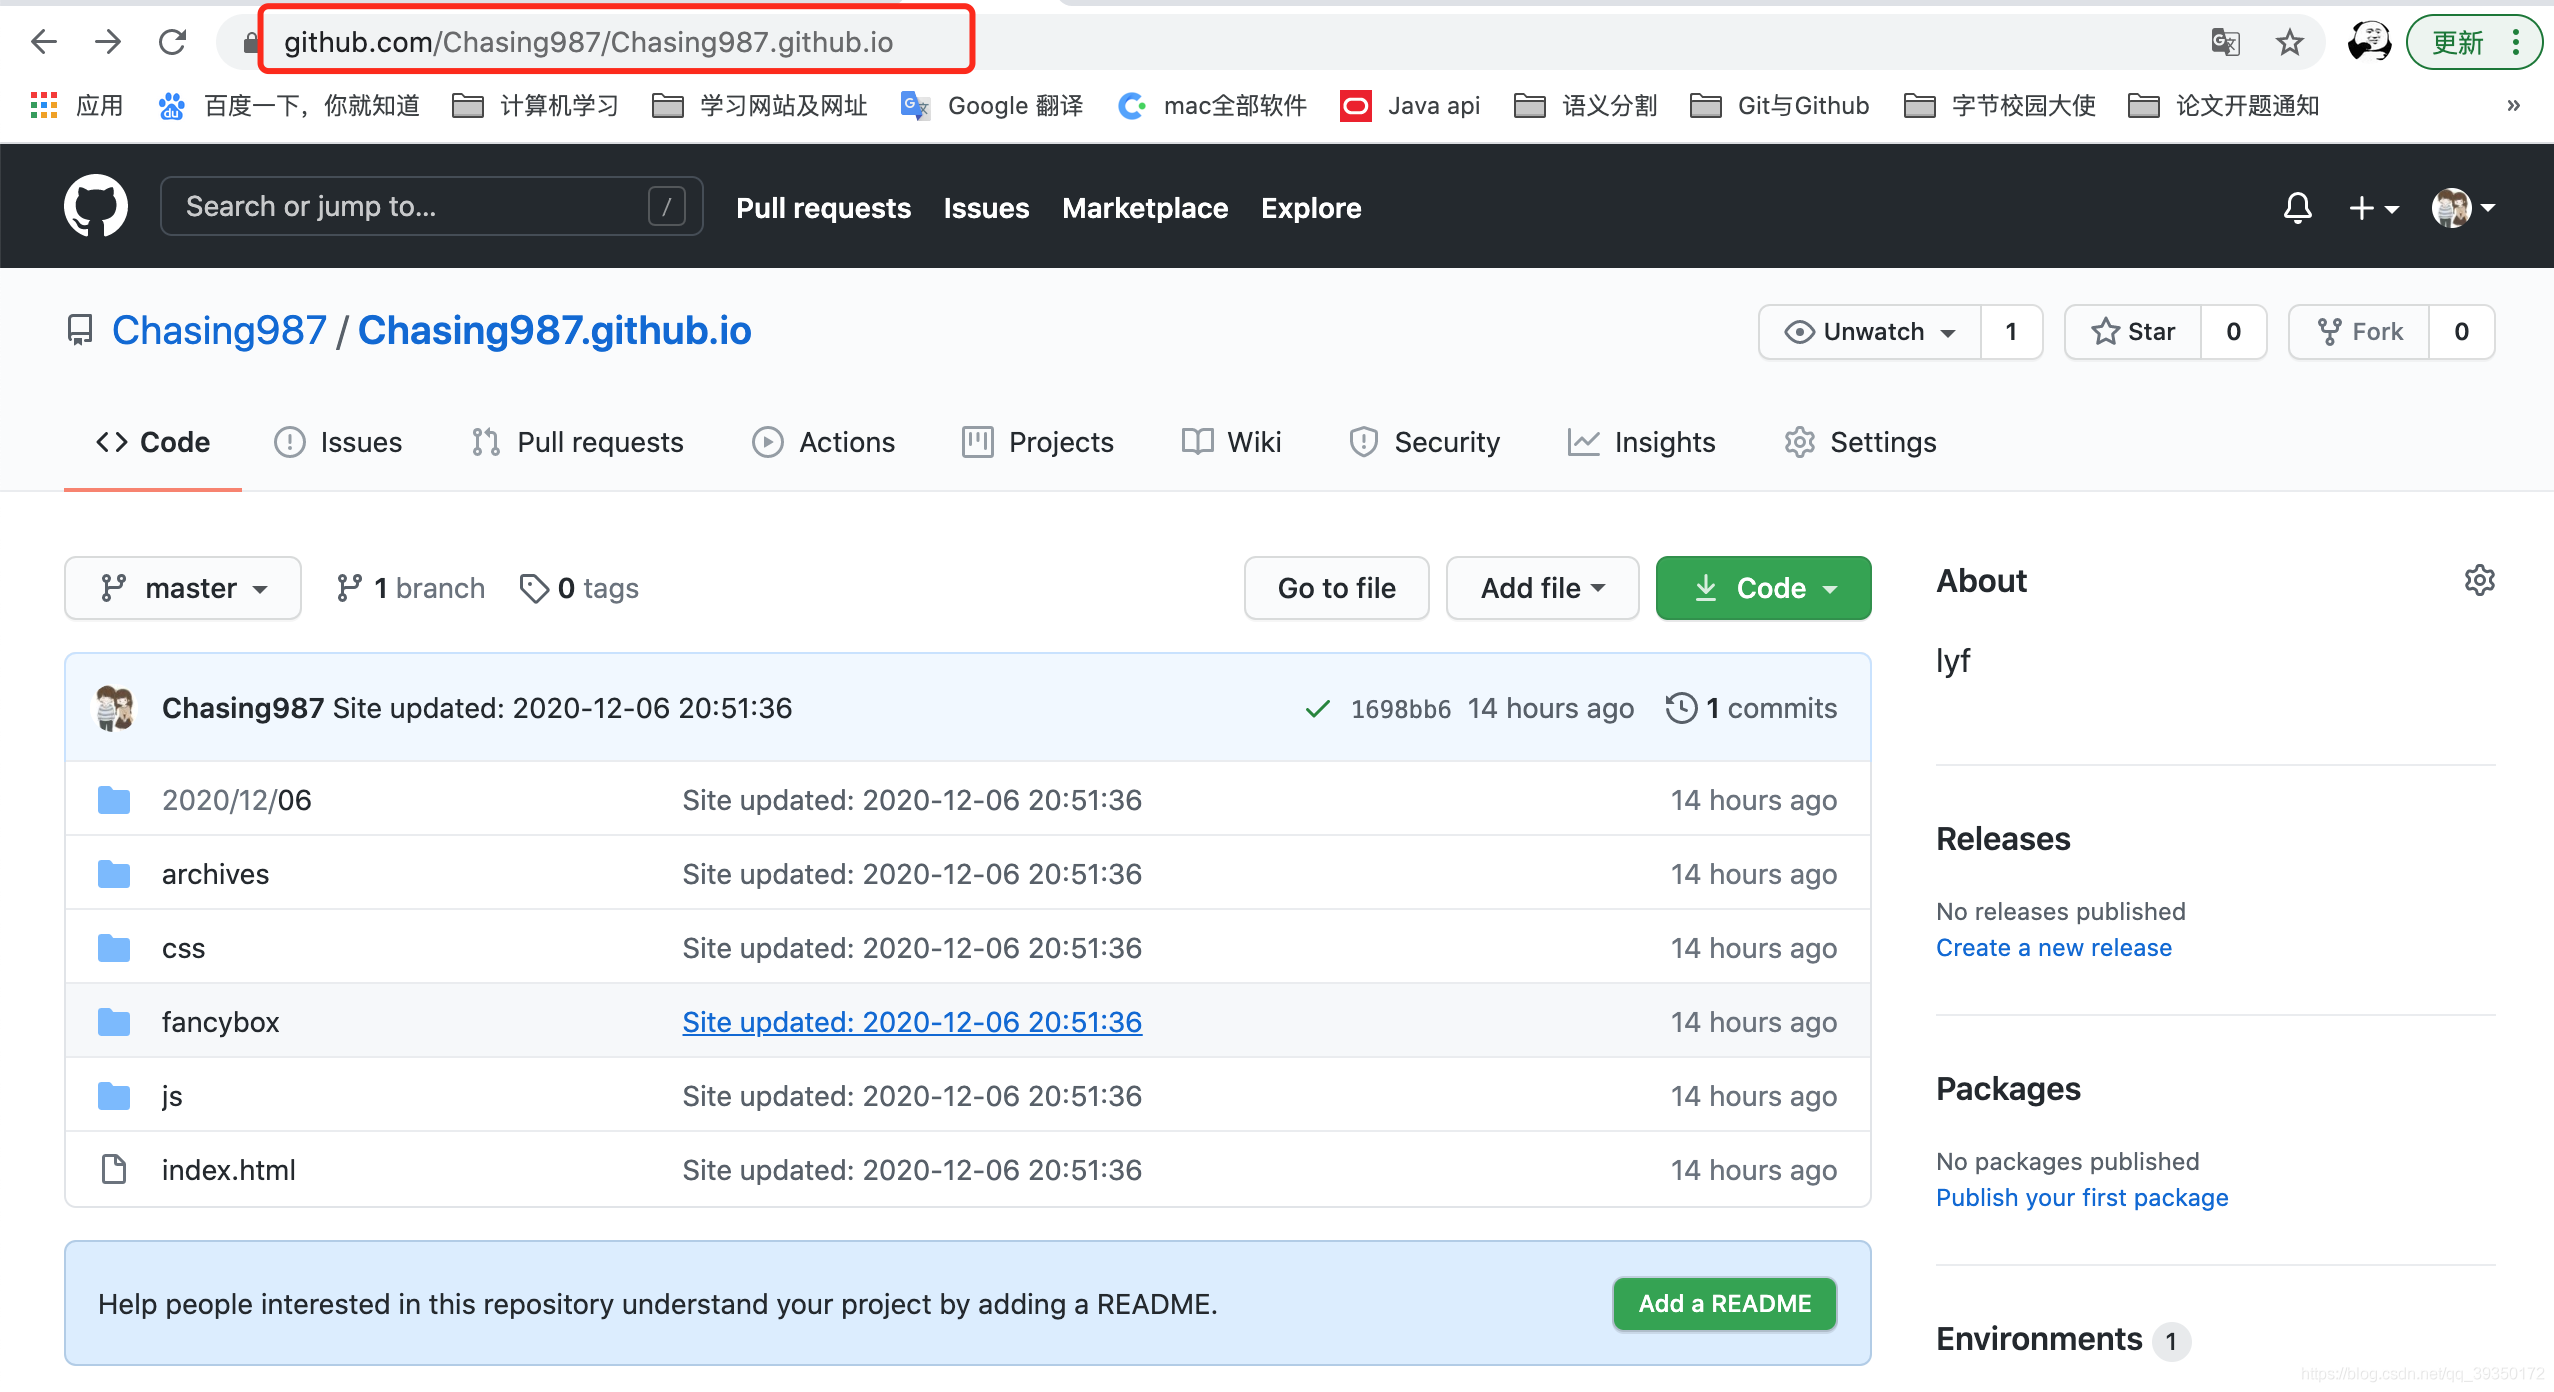Open the Java api bookmark
The image size is (2554, 1392).
pyautogui.click(x=1410, y=105)
